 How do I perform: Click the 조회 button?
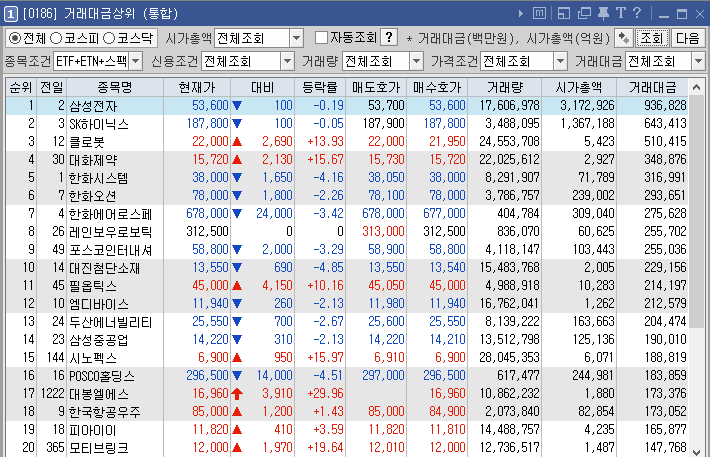652,38
